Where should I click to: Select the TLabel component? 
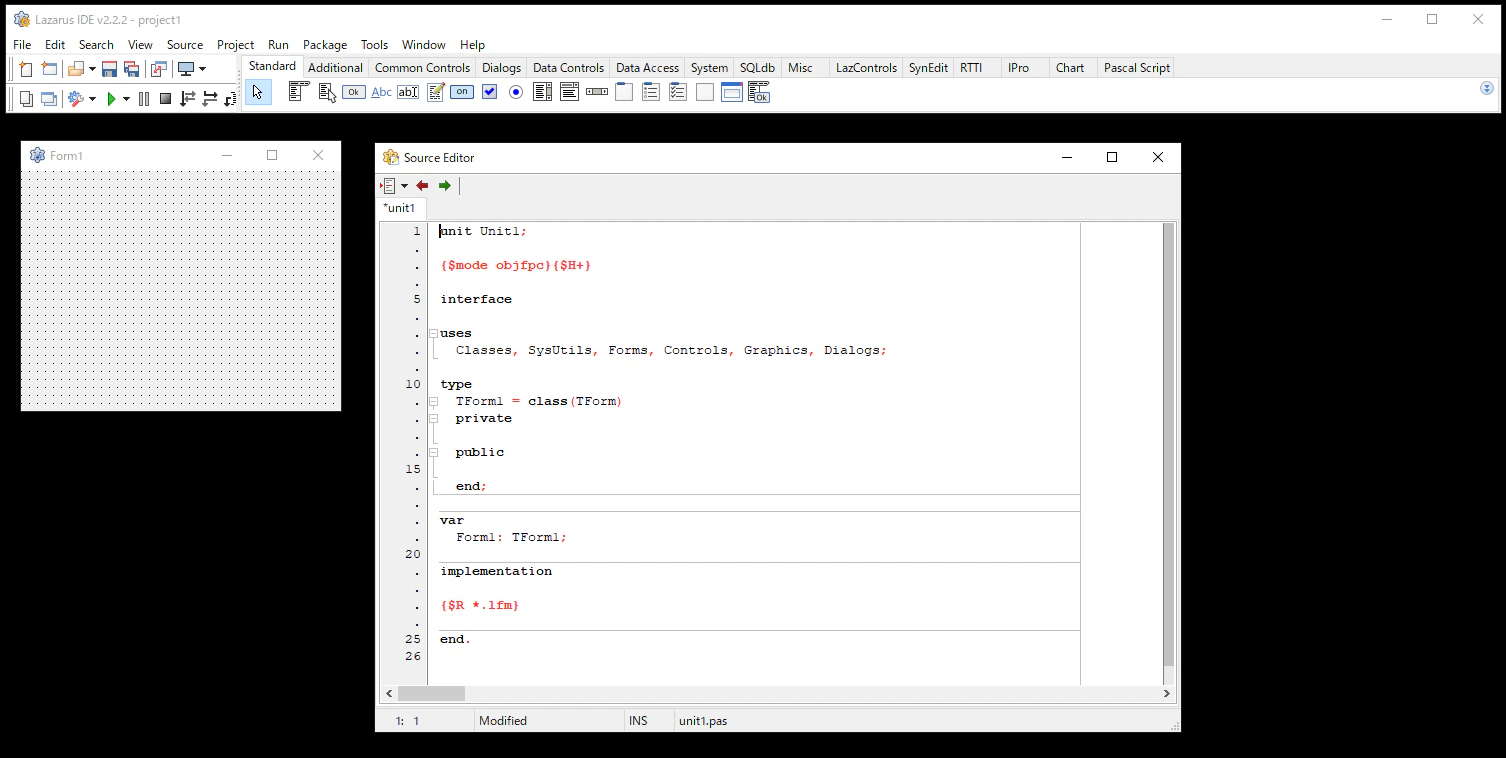tap(382, 92)
